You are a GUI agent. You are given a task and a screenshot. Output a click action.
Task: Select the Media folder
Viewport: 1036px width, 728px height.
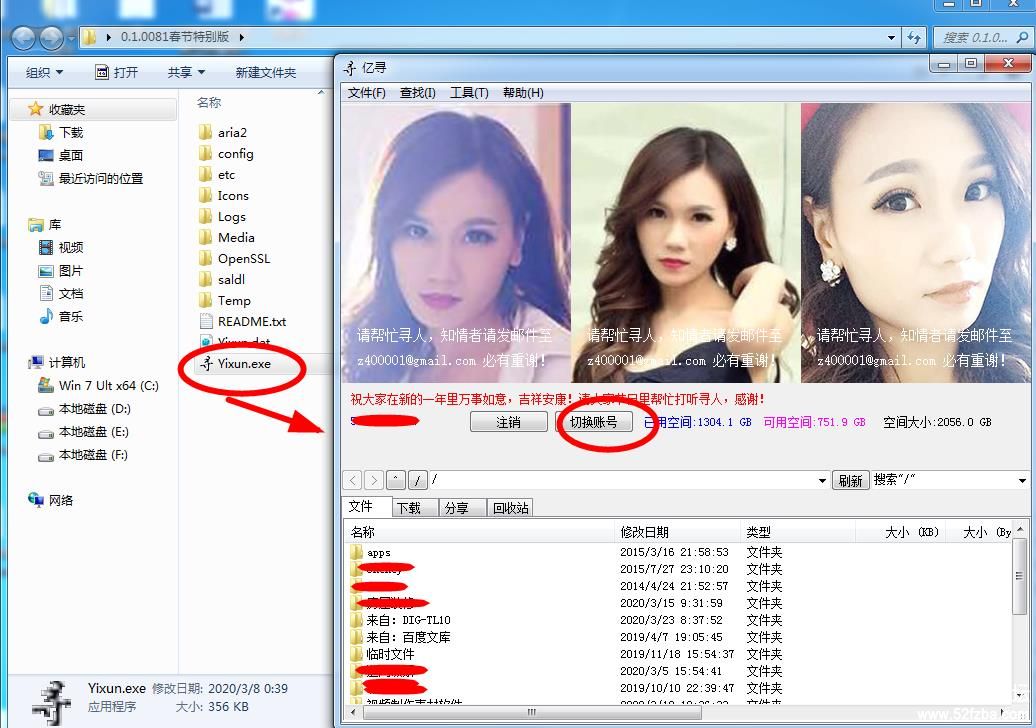tap(227, 237)
